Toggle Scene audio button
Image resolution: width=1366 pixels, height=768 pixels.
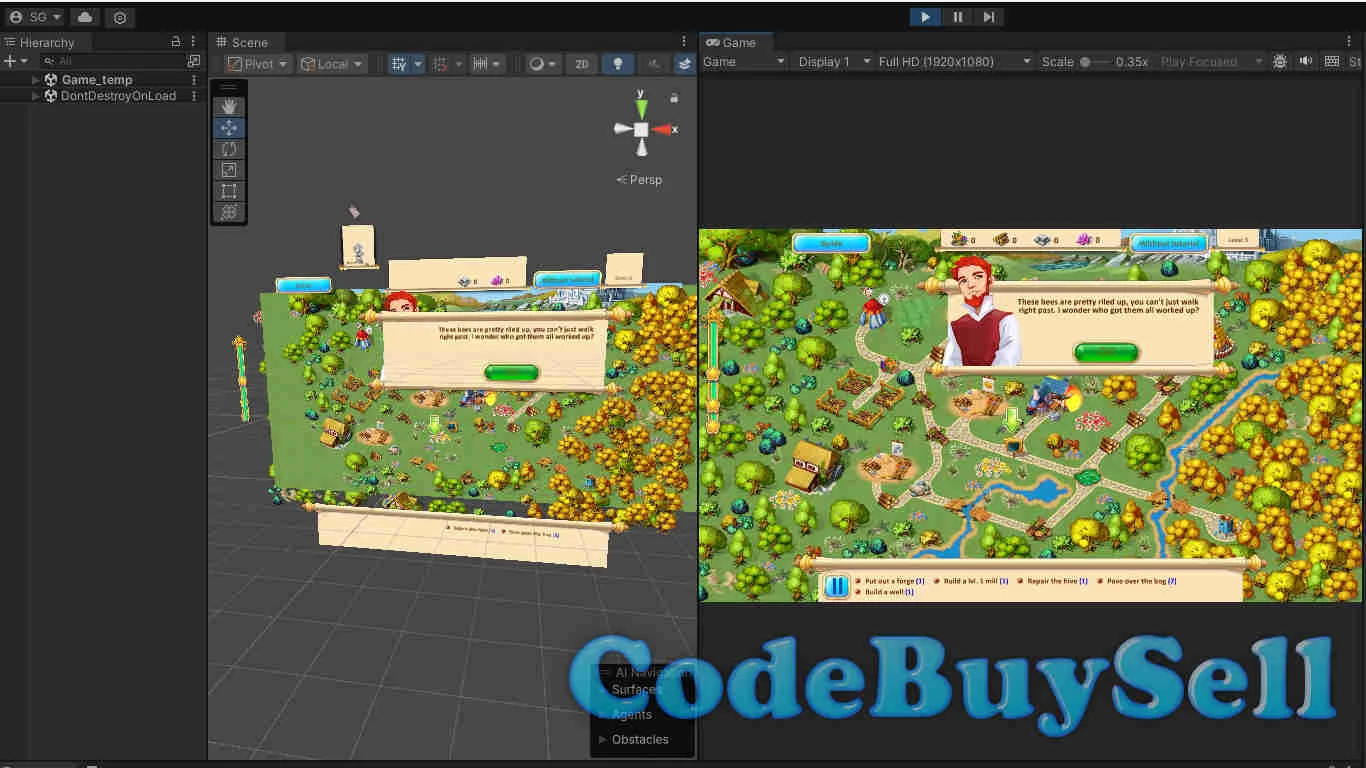click(653, 63)
